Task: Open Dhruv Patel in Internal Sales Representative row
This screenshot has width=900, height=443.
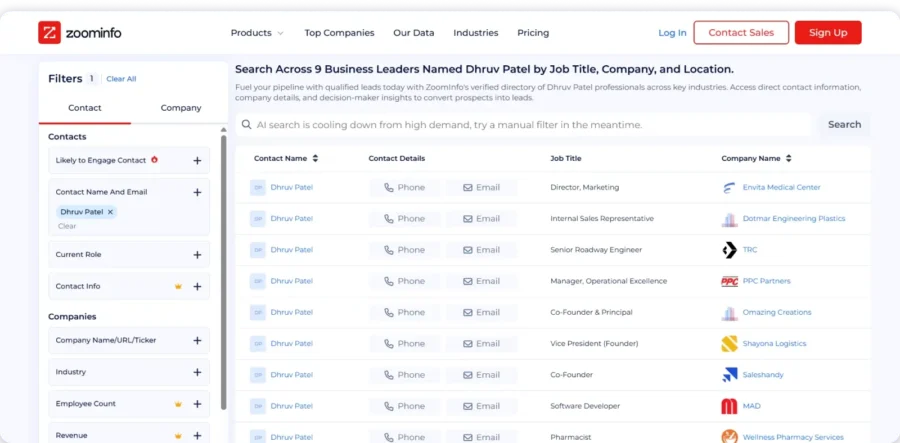Action: (292, 219)
